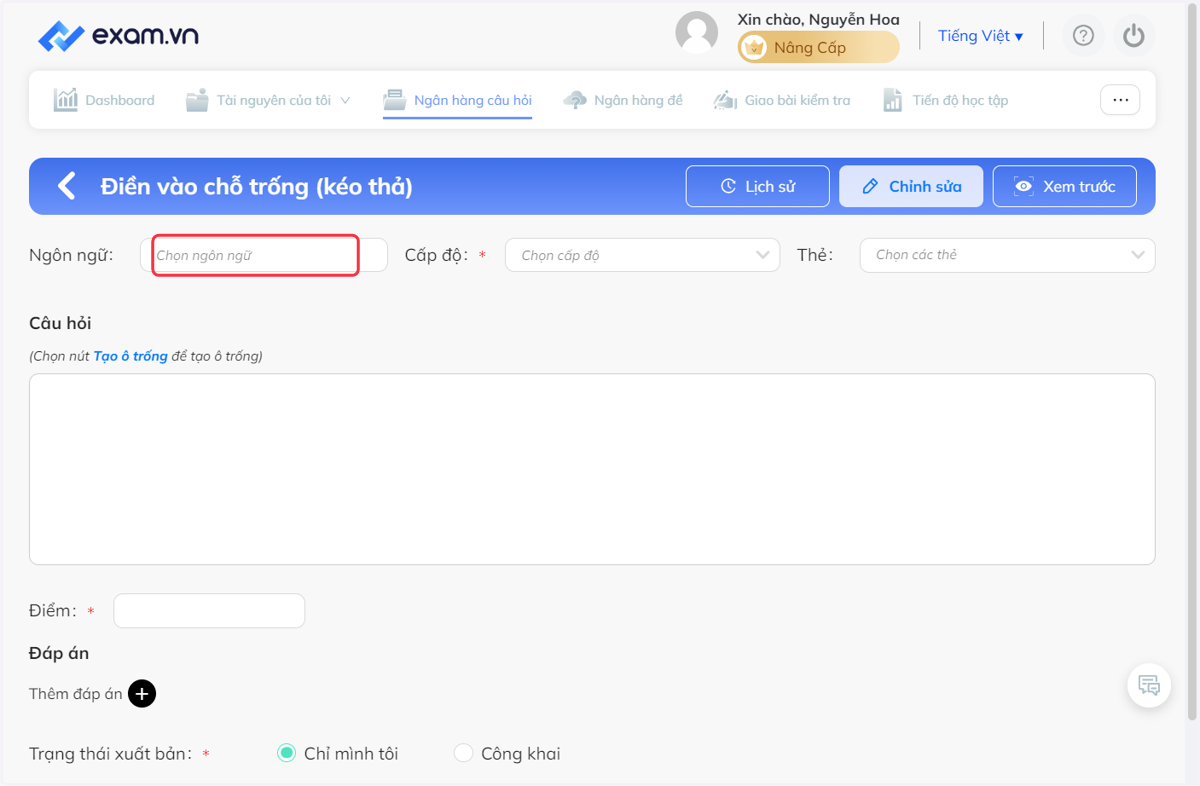Image resolution: width=1200 pixels, height=786 pixels.
Task: Open the Chọn ngôn ngữ dropdown
Action: click(264, 255)
